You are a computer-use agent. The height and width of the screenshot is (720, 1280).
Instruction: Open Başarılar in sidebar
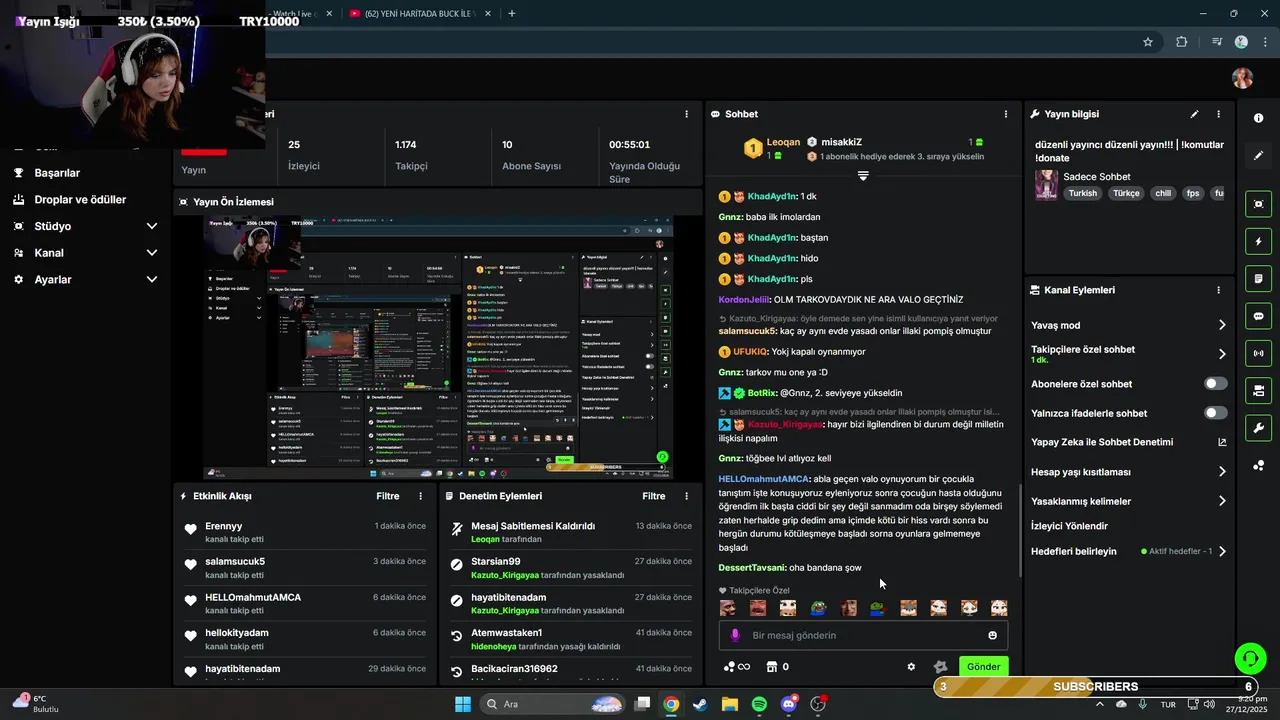point(57,173)
